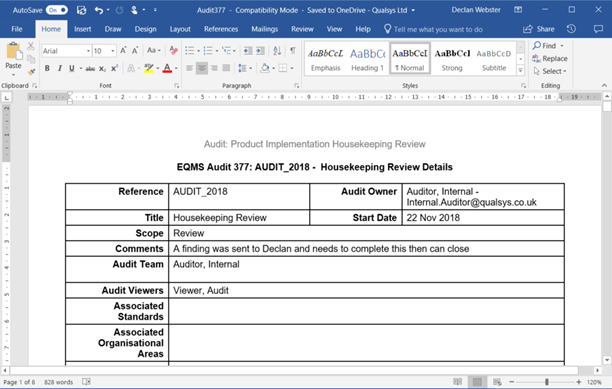Align text to the left
This screenshot has height=389, width=612.
click(190, 68)
